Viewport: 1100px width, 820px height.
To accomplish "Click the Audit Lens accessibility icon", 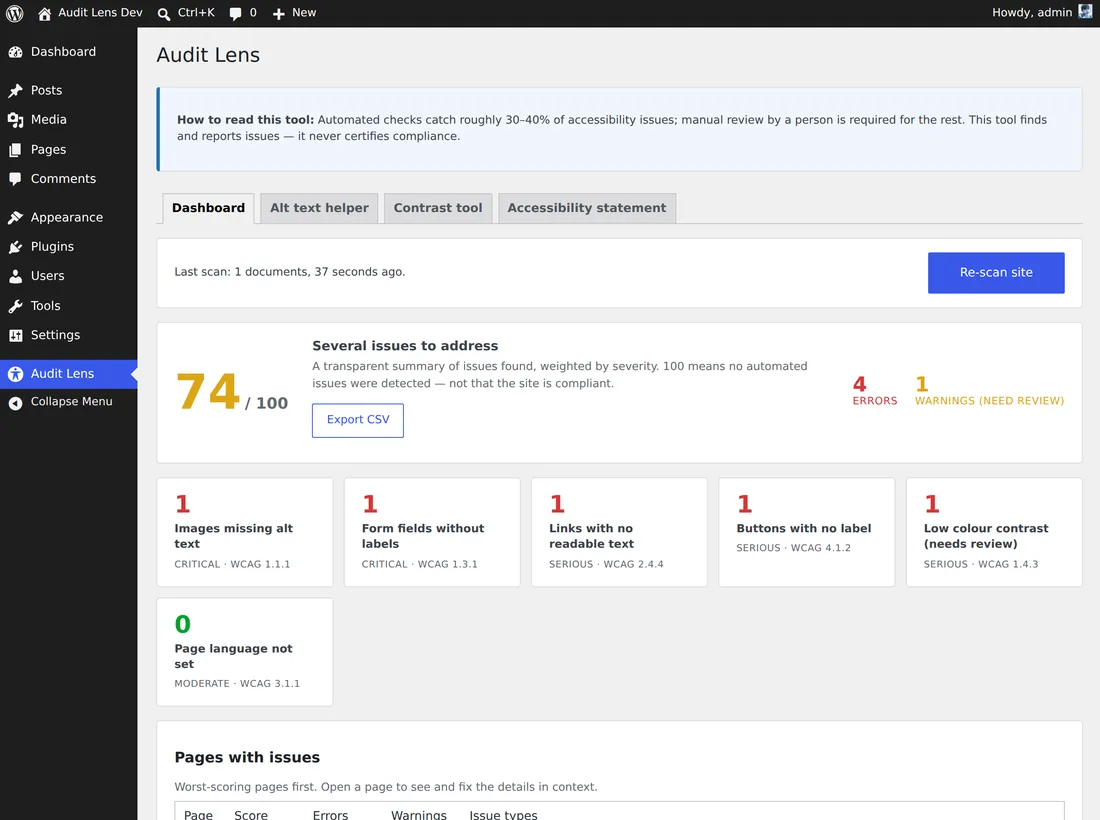I will click(15, 374).
